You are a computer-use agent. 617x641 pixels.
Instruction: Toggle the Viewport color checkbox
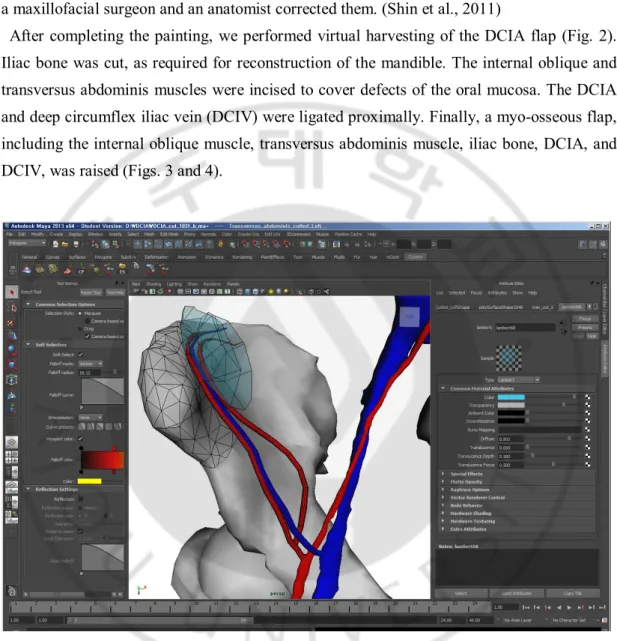click(x=81, y=439)
